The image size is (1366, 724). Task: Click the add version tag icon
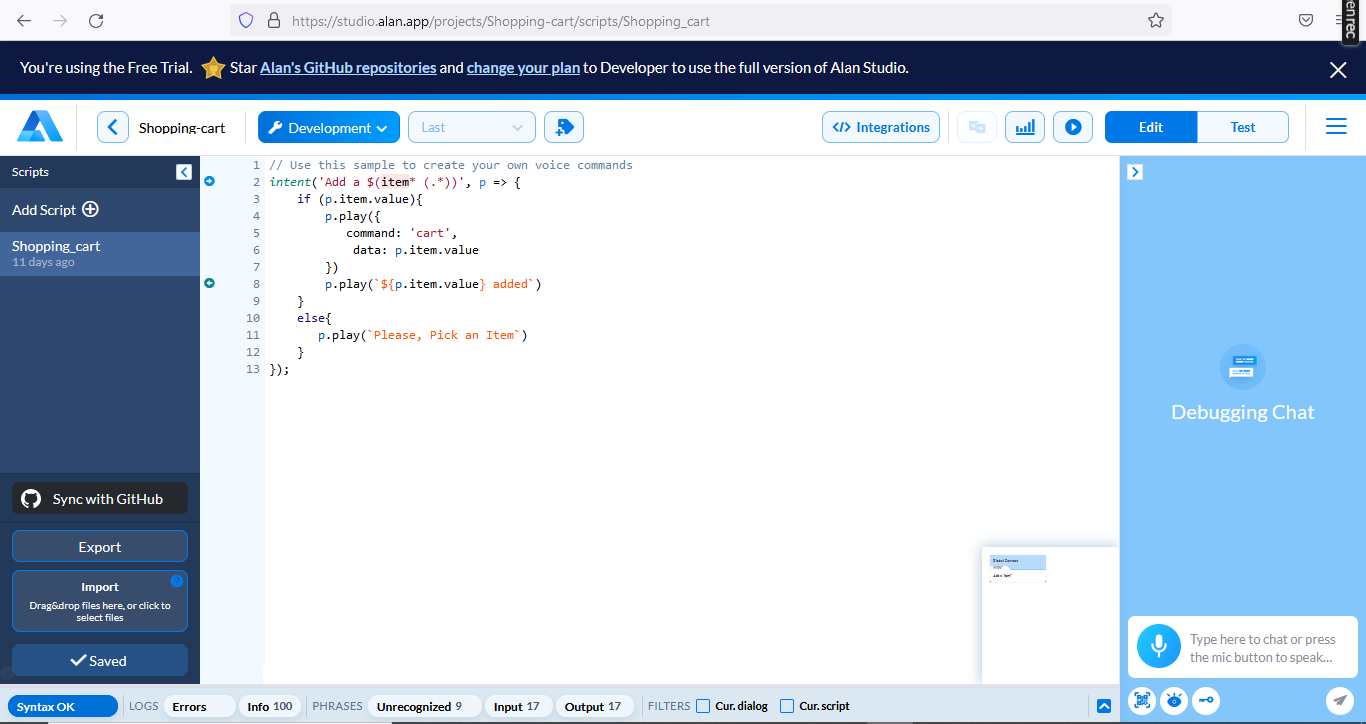point(564,127)
